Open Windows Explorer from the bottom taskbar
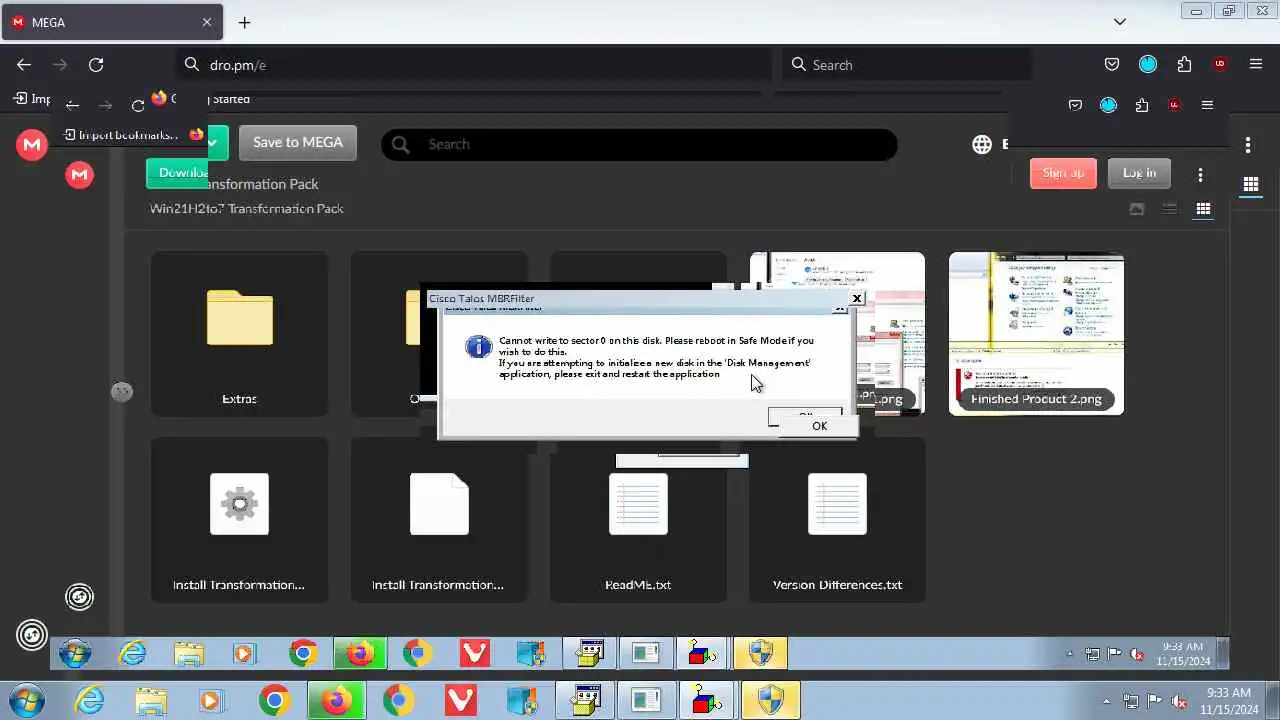1280x720 pixels. (x=150, y=700)
